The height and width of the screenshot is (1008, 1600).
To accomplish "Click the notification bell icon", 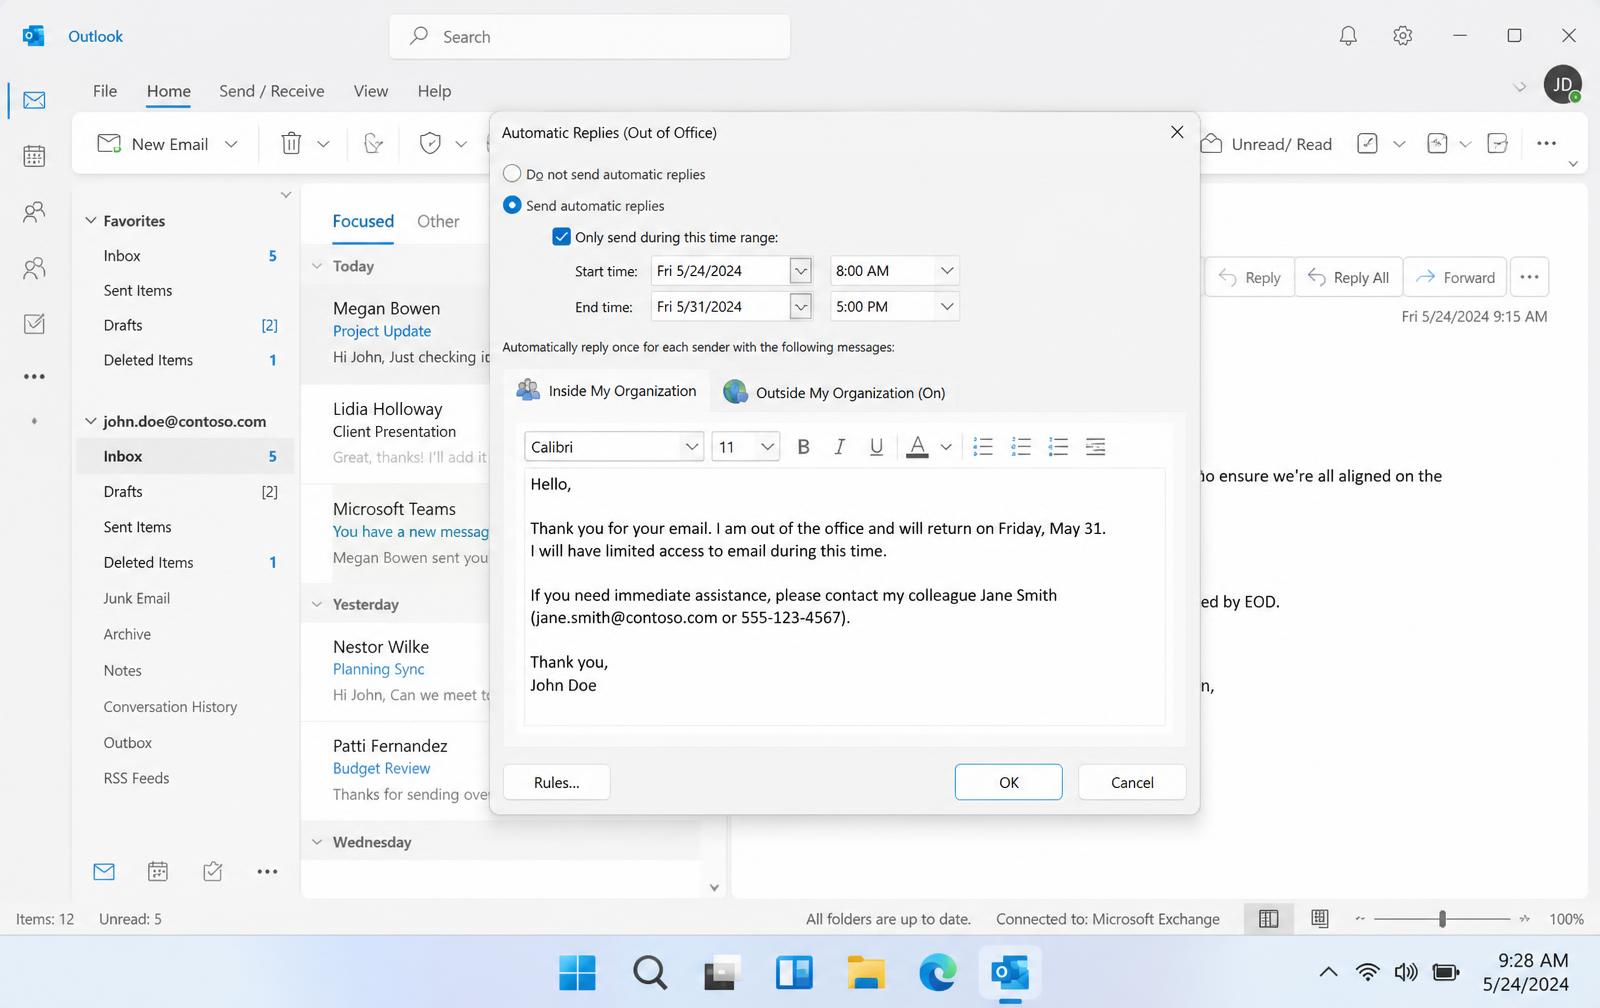I will 1348,36.
